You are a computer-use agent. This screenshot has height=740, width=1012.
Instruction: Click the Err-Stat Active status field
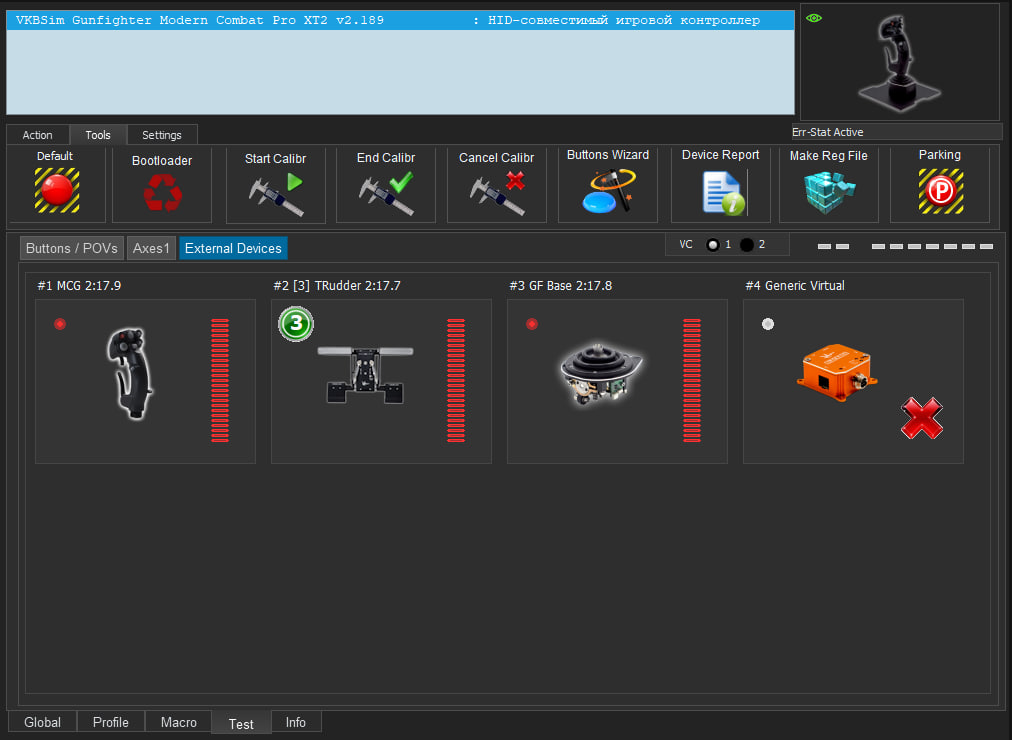(896, 132)
